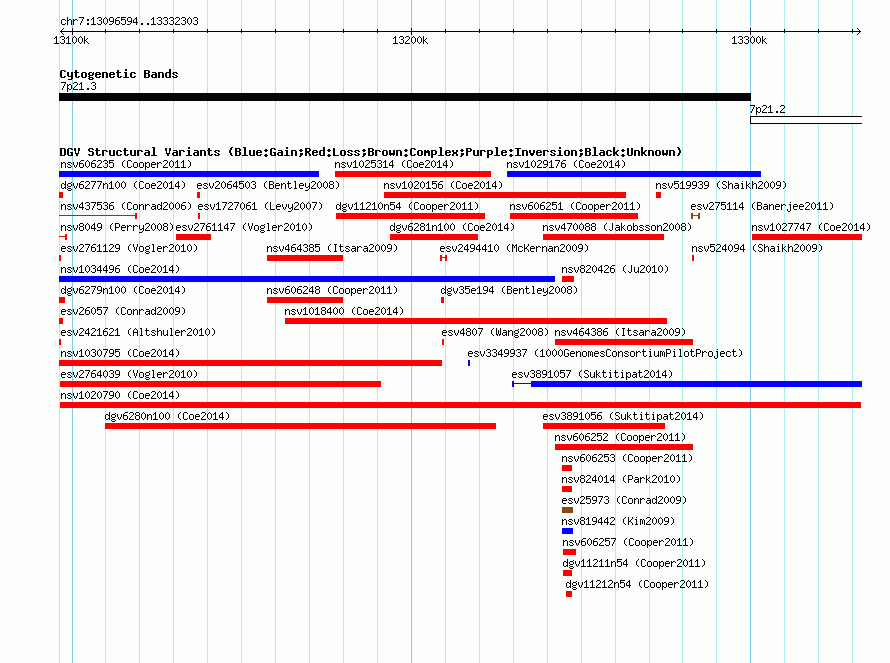Image resolution: width=890 pixels, height=663 pixels.
Task: Choose dgv11212n54 (Cooper2011) label
Action: pyautogui.click(x=637, y=584)
